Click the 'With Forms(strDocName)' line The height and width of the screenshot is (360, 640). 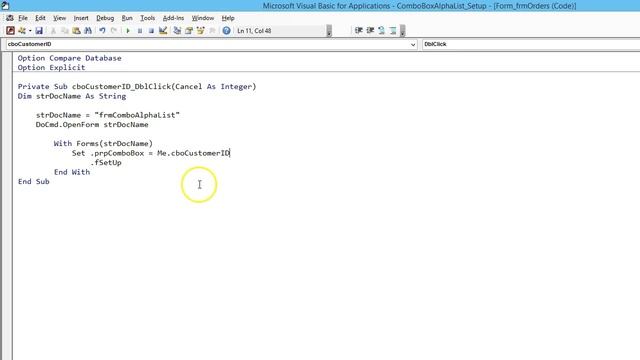(103, 144)
